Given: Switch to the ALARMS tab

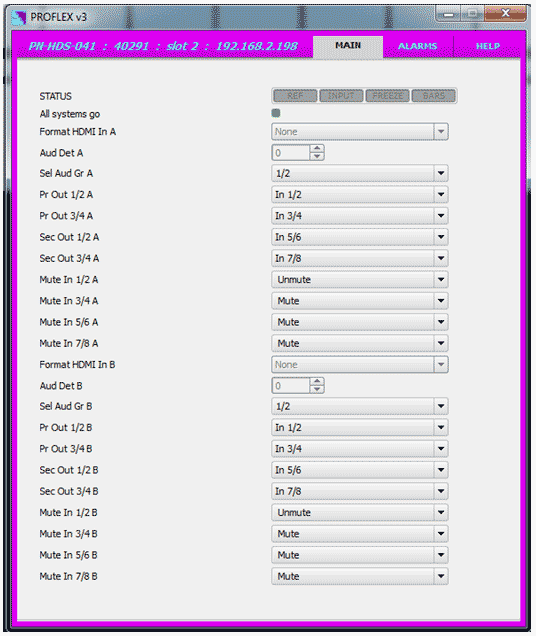Looking at the screenshot, I should [x=418, y=46].
